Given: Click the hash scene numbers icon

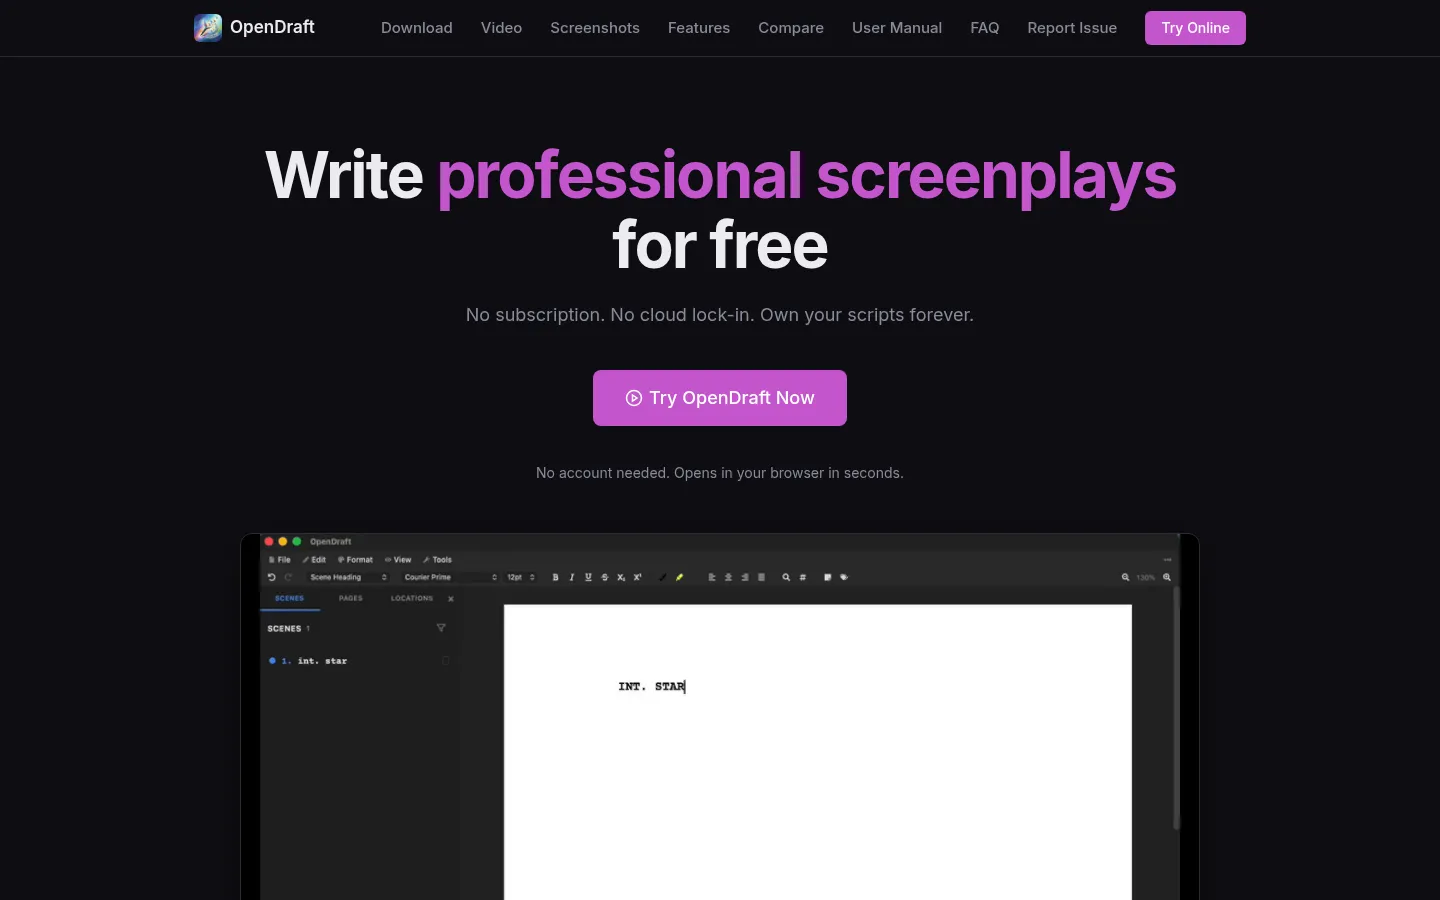Looking at the screenshot, I should pyautogui.click(x=803, y=577).
